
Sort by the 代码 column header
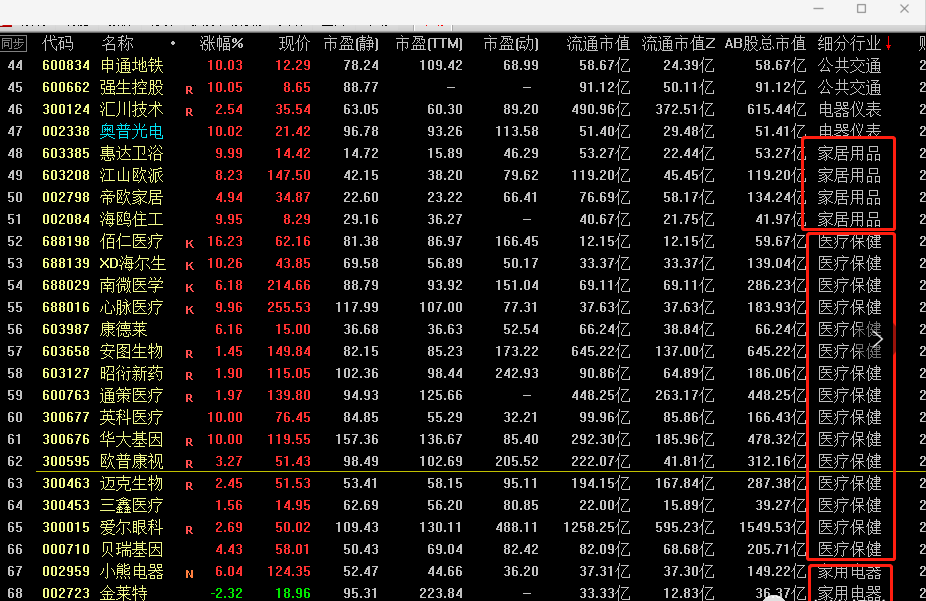click(58, 43)
